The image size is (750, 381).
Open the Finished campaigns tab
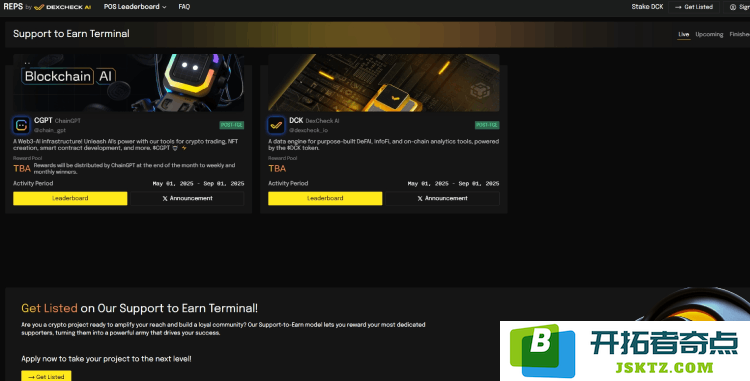point(739,34)
